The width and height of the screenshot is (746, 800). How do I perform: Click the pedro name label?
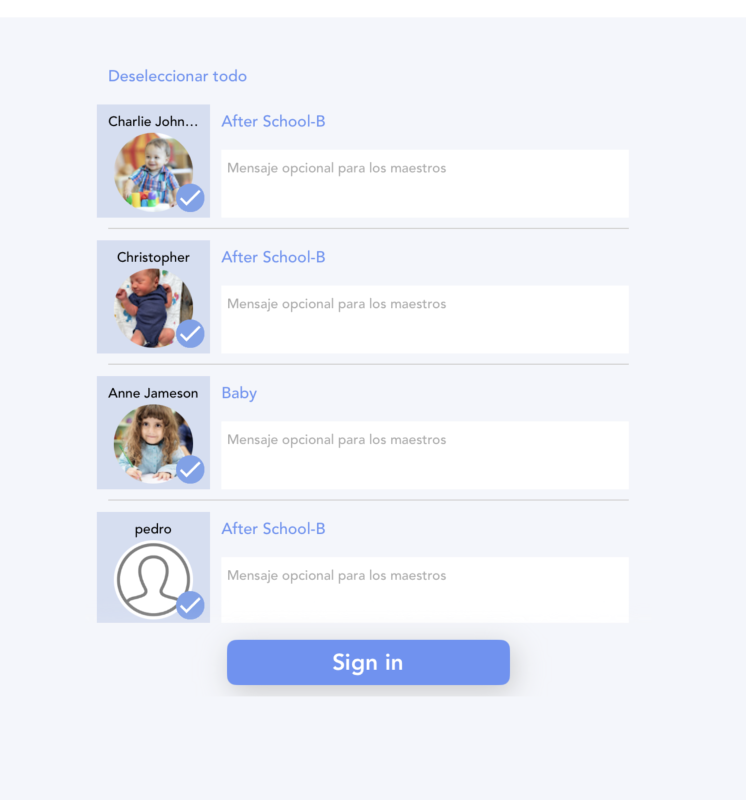point(153,529)
